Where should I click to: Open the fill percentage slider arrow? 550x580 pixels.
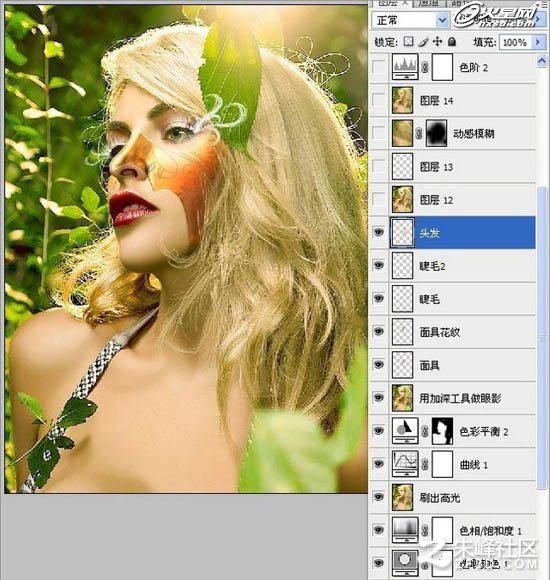(538, 42)
